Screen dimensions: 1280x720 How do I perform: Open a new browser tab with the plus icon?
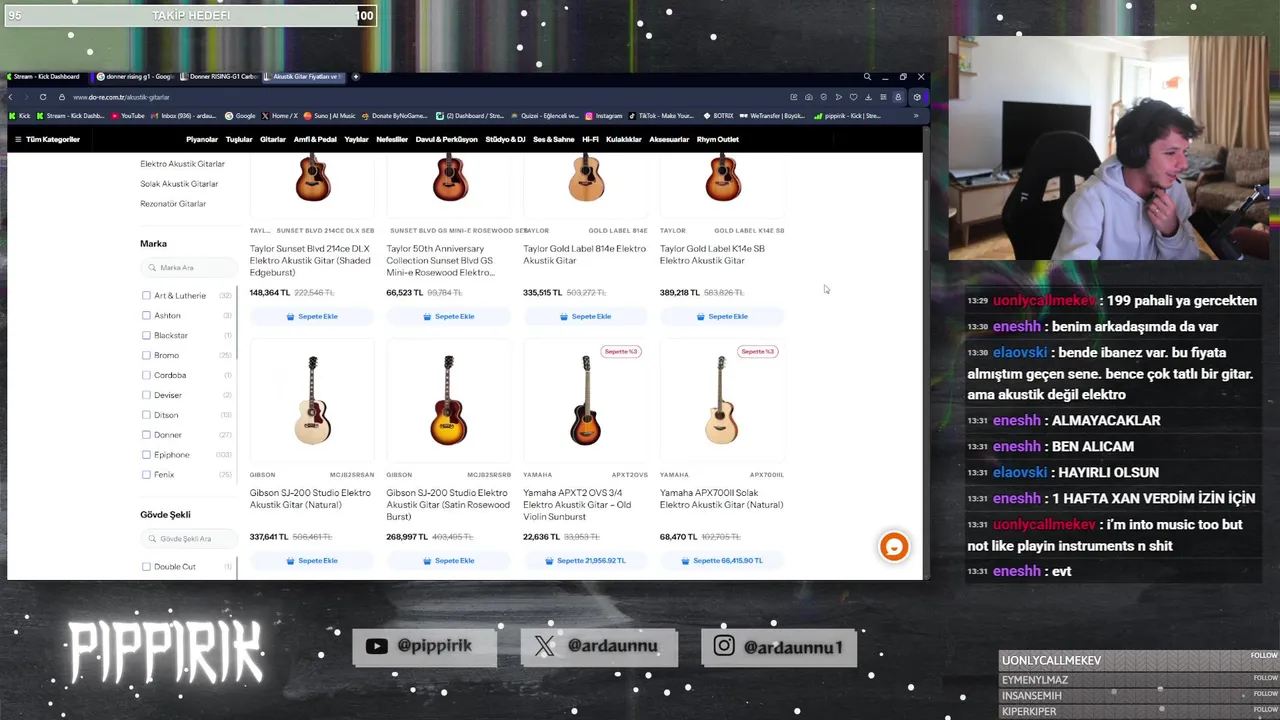click(x=355, y=77)
